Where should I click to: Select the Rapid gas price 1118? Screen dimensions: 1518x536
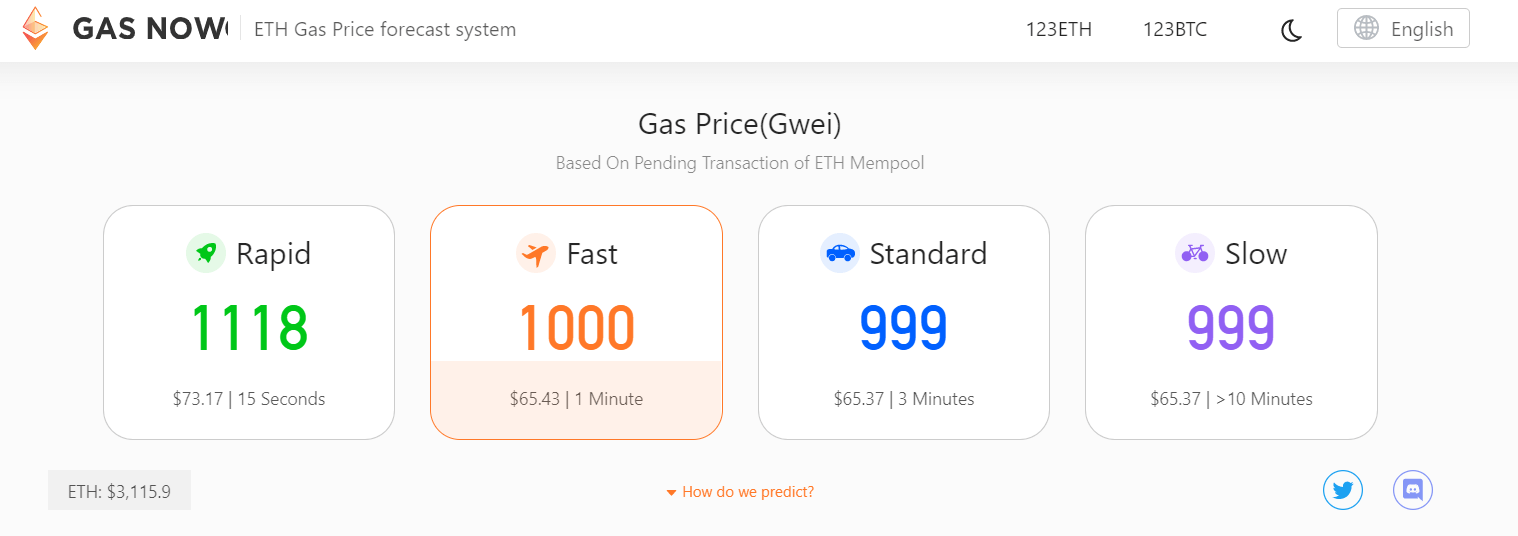[x=249, y=328]
